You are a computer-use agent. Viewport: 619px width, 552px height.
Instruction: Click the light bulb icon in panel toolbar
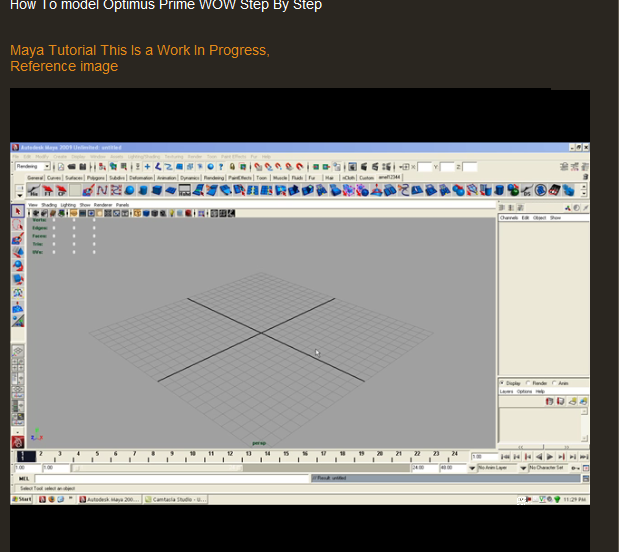point(172,213)
